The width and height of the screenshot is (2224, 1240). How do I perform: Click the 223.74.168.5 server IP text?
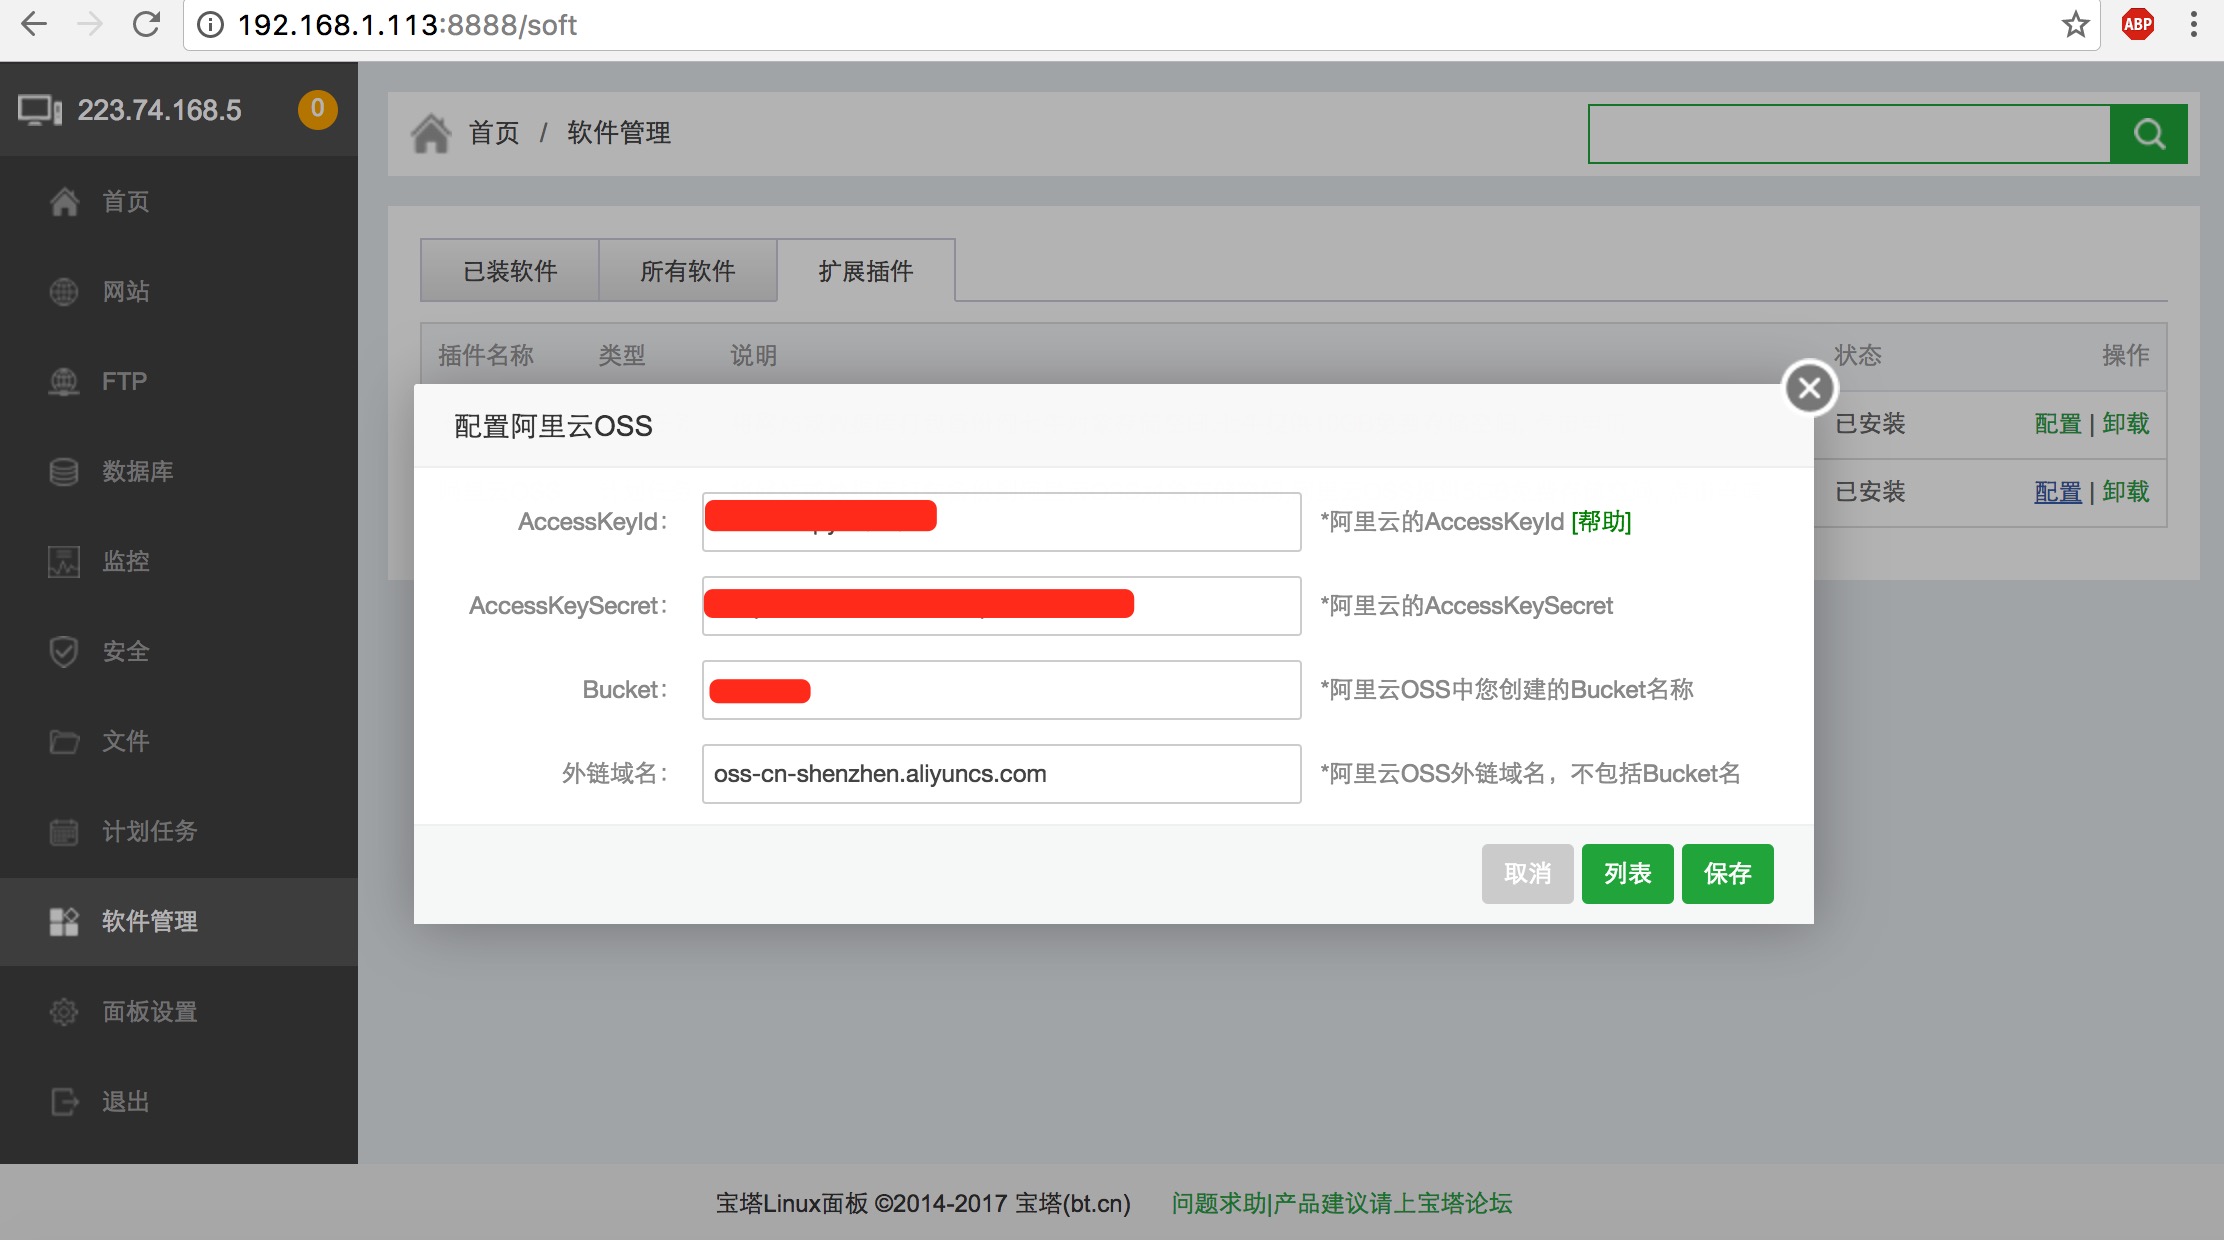click(x=160, y=110)
